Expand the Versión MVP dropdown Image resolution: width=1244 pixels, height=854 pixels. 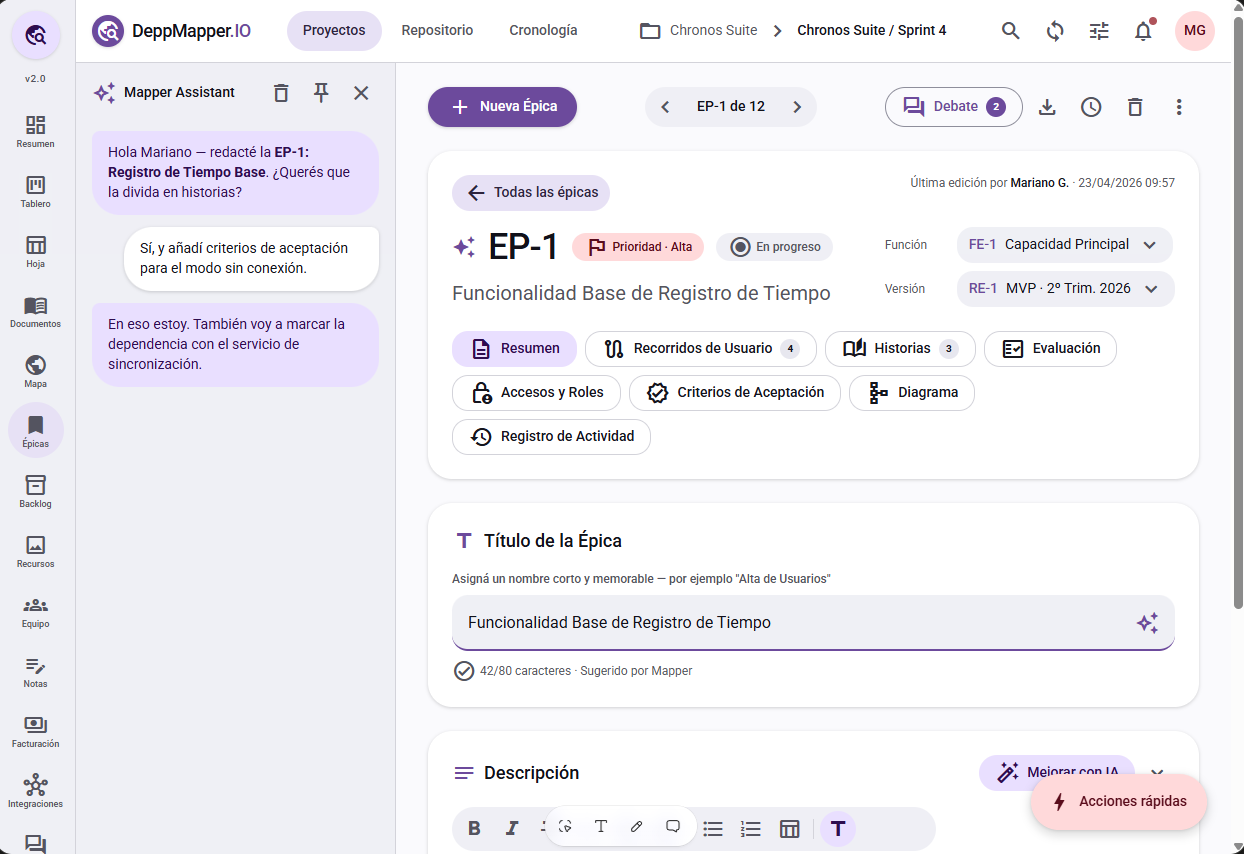(x=1065, y=289)
